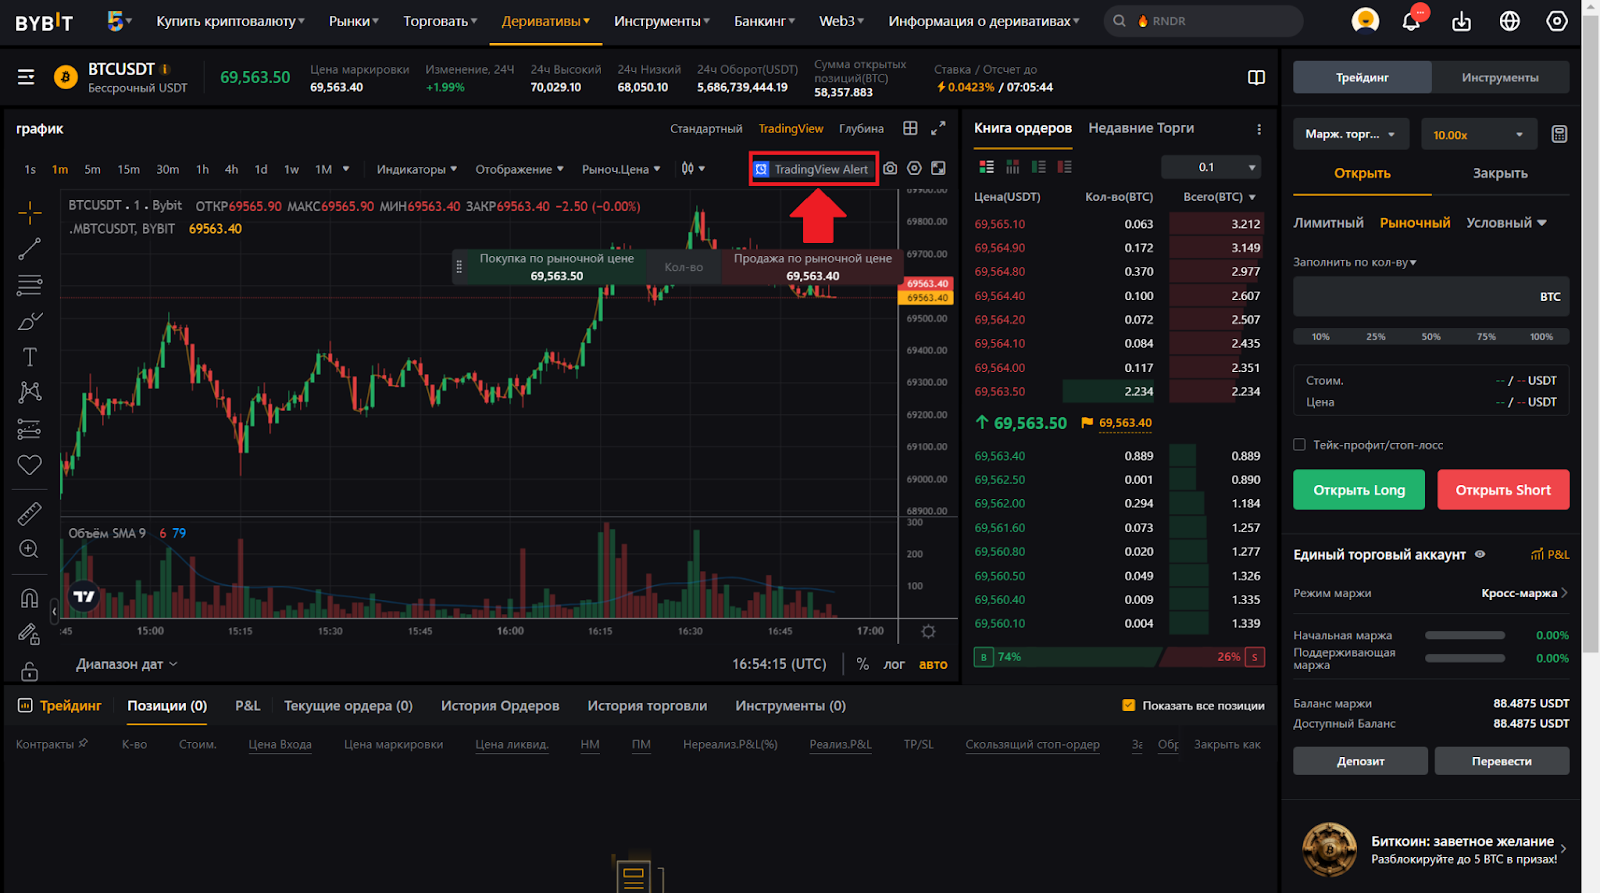Open the hamburger menu beside BTCUSDT
The width and height of the screenshot is (1600, 893).
pos(26,77)
